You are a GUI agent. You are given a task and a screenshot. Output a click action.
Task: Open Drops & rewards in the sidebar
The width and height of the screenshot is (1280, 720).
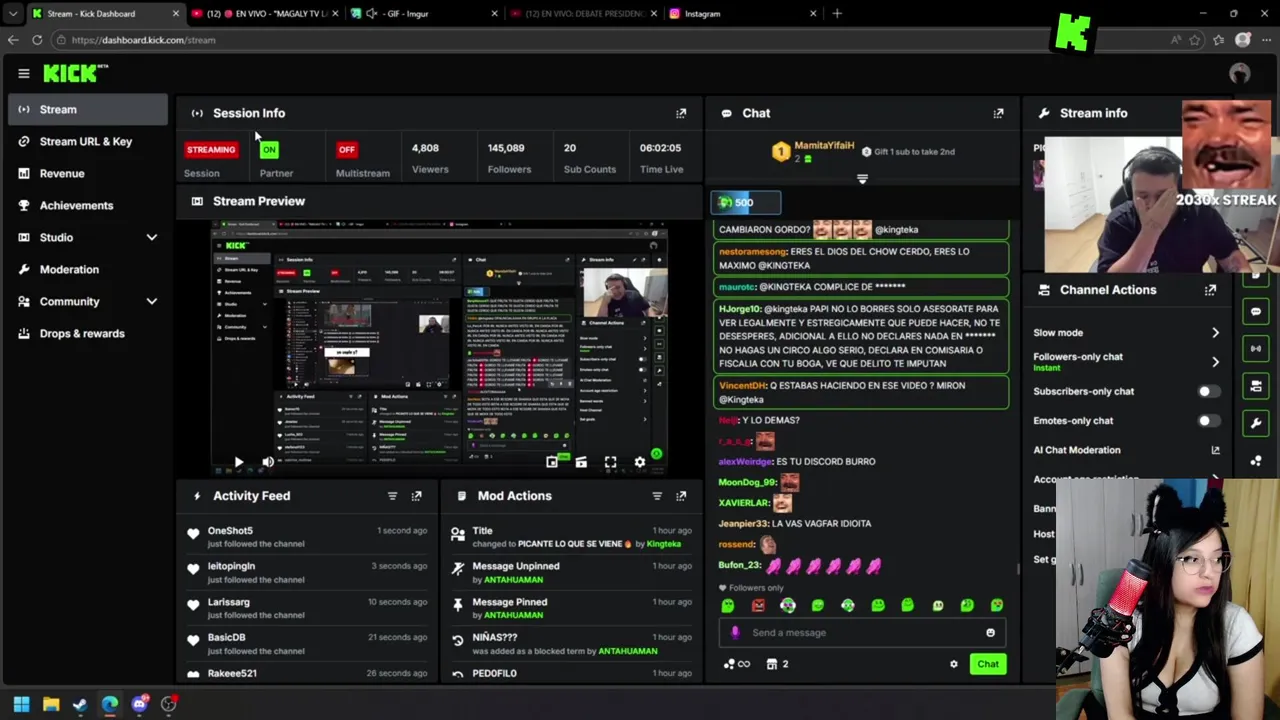pyautogui.click(x=88, y=333)
